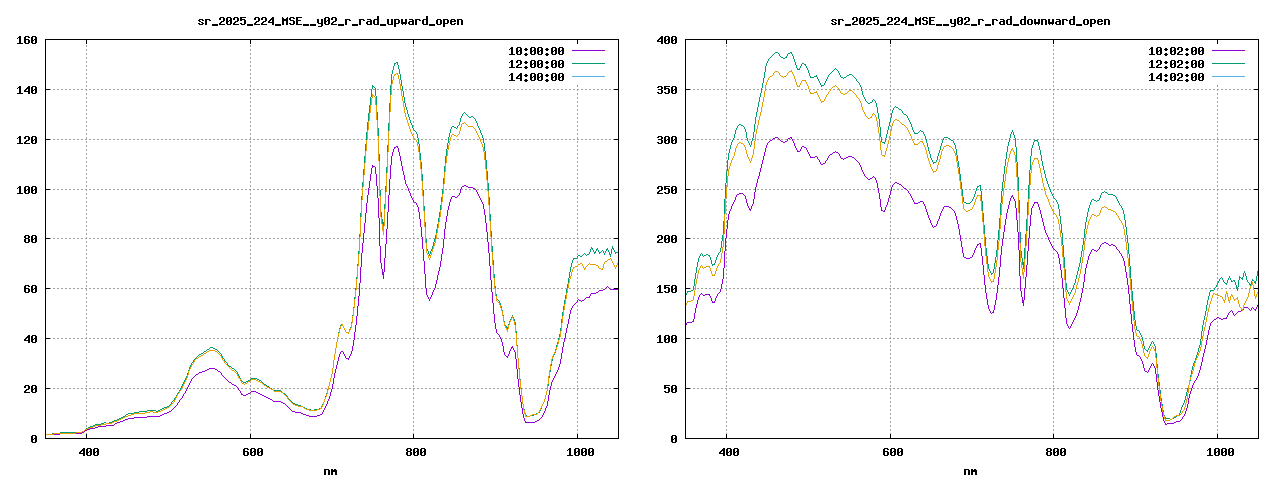Click the right plot title sr_2025_224_MSE__y02_r_rad_downward_open
This screenshot has width=1280, height=480.
pyautogui.click(x=970, y=21)
